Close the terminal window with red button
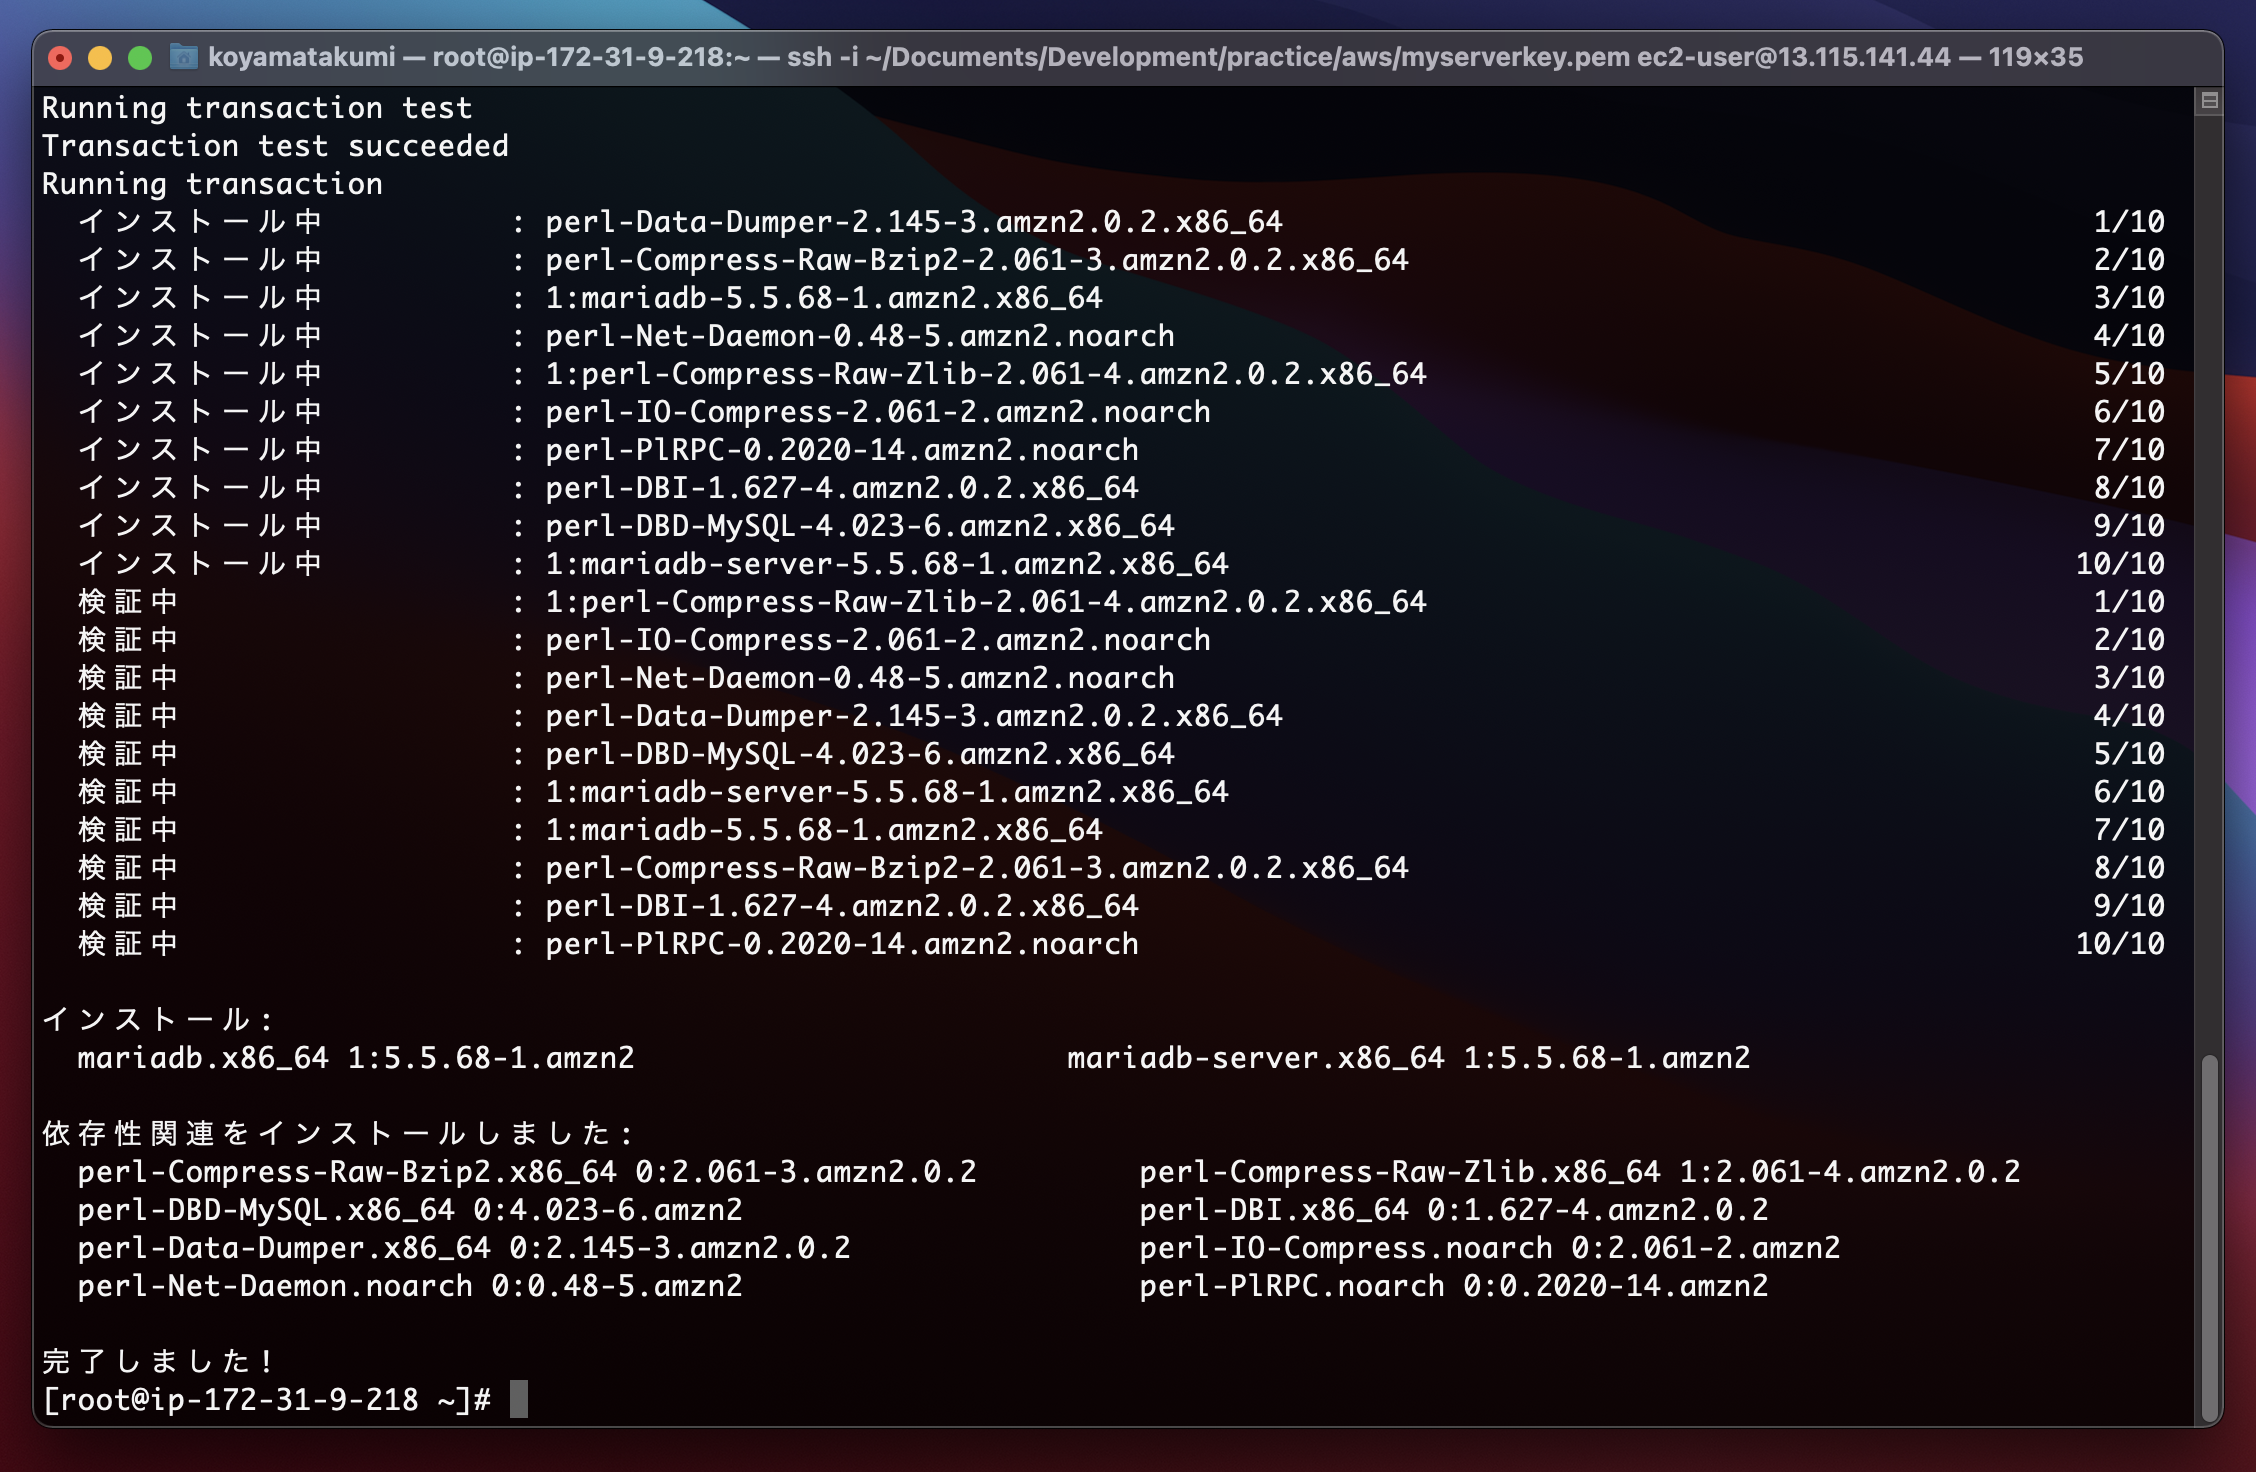Screen dimensions: 2256x1472 coord(60,58)
